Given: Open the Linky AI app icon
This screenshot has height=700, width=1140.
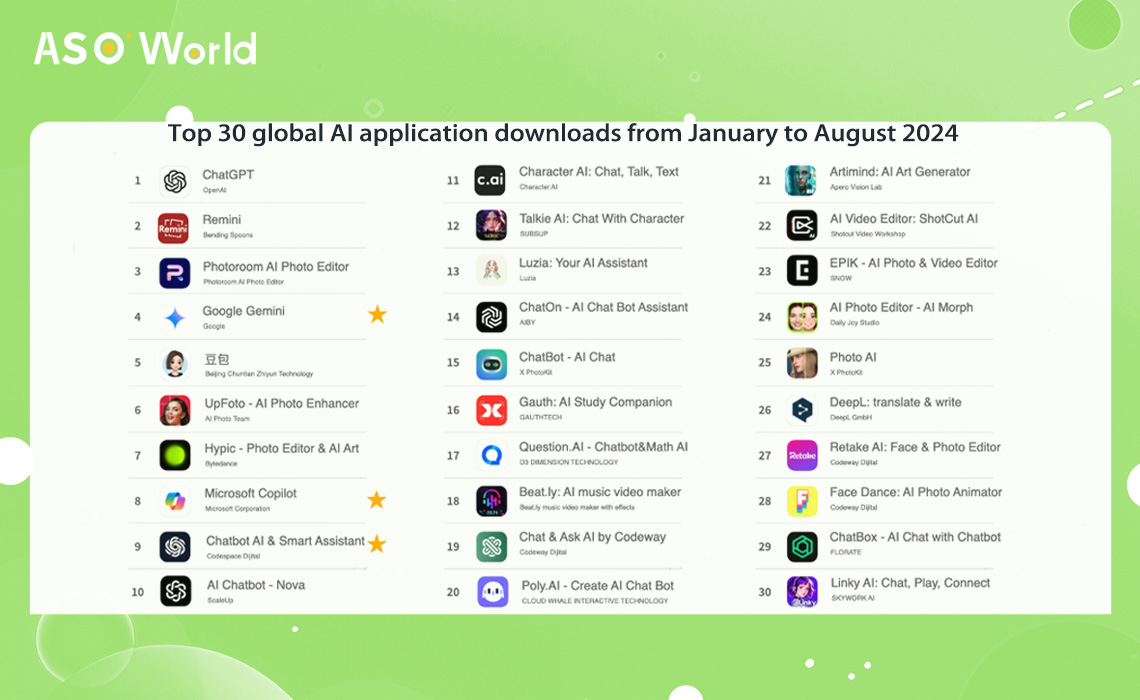Looking at the screenshot, I should [801, 591].
